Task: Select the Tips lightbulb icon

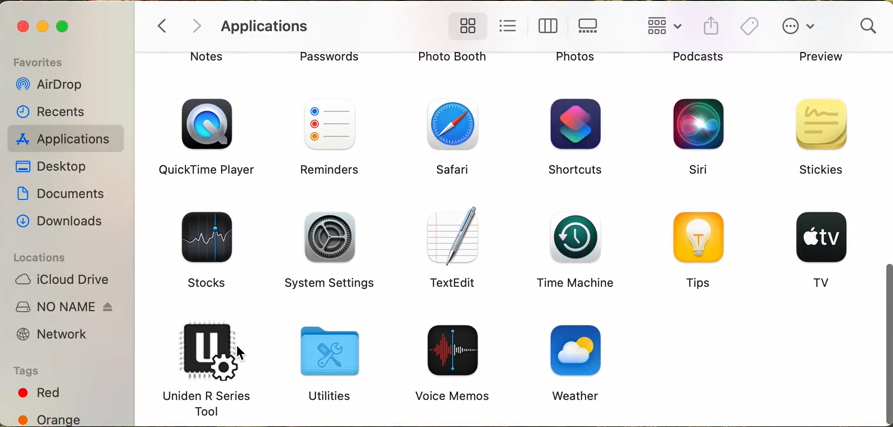Action: pos(698,237)
